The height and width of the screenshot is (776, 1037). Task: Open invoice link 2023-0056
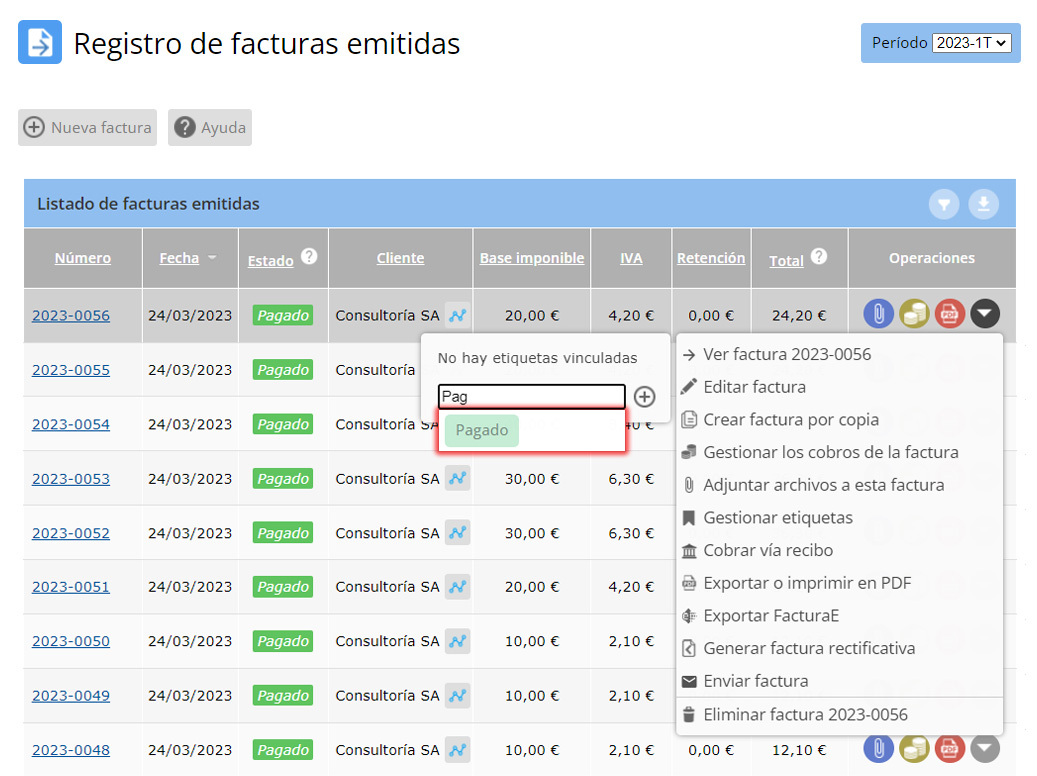71,316
